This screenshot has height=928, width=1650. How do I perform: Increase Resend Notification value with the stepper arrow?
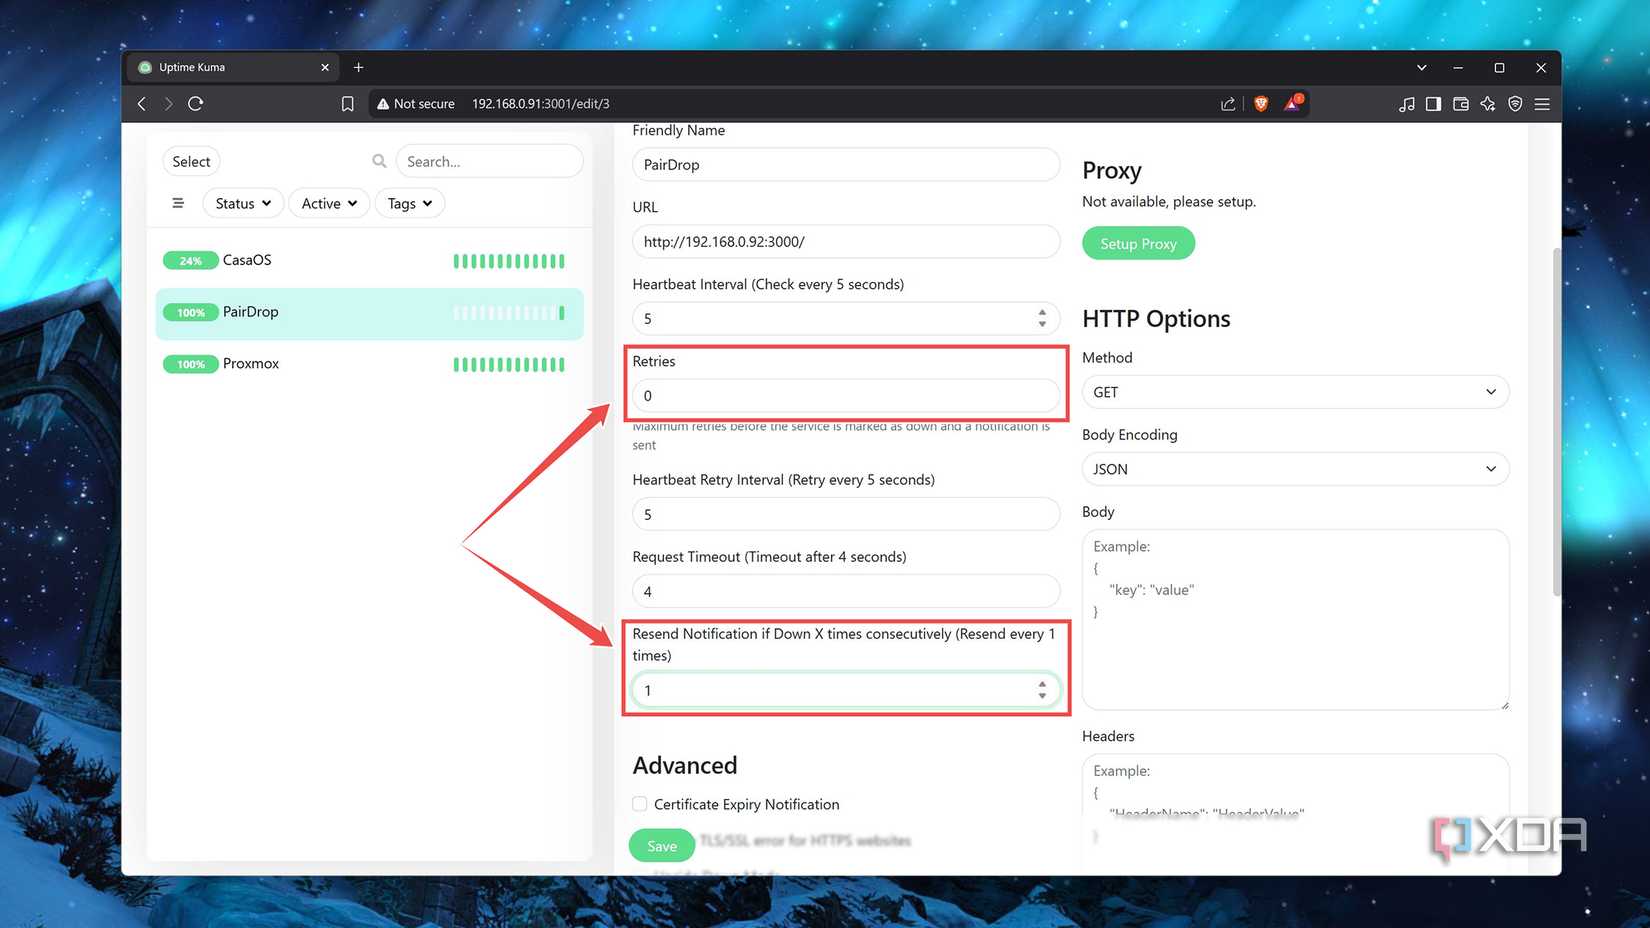pyautogui.click(x=1042, y=684)
